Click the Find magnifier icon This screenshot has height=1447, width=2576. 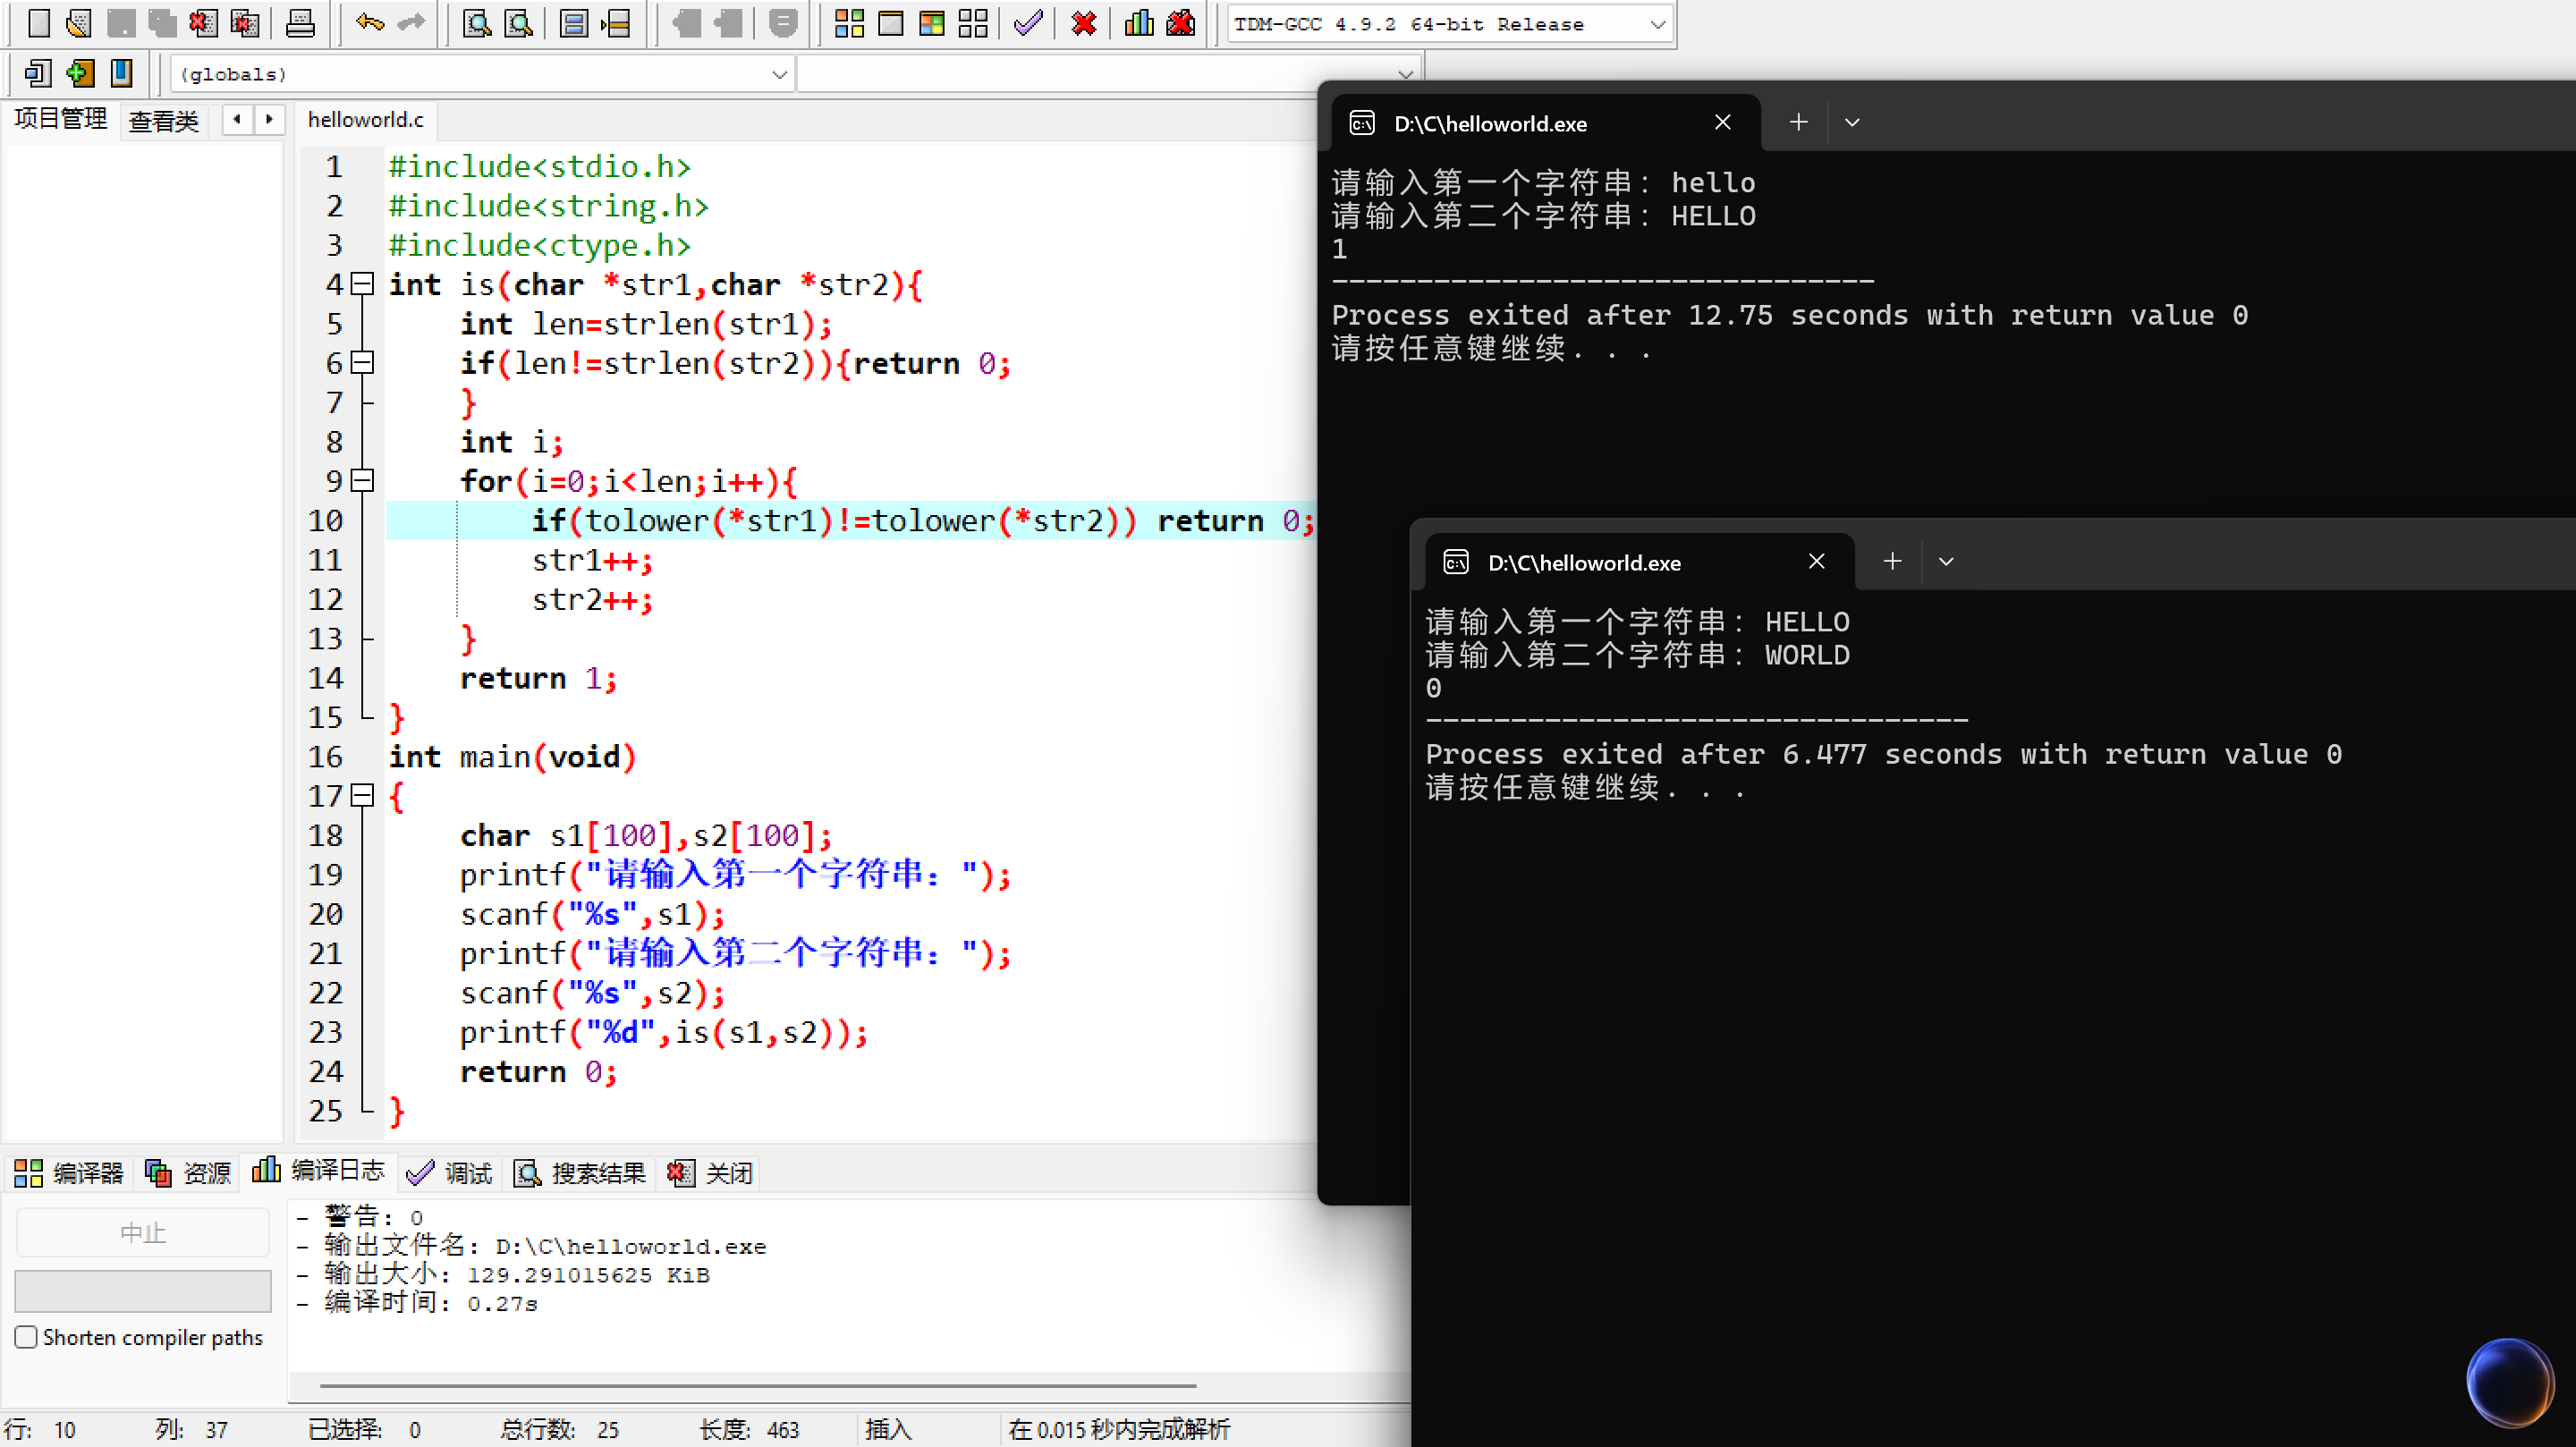[x=477, y=22]
